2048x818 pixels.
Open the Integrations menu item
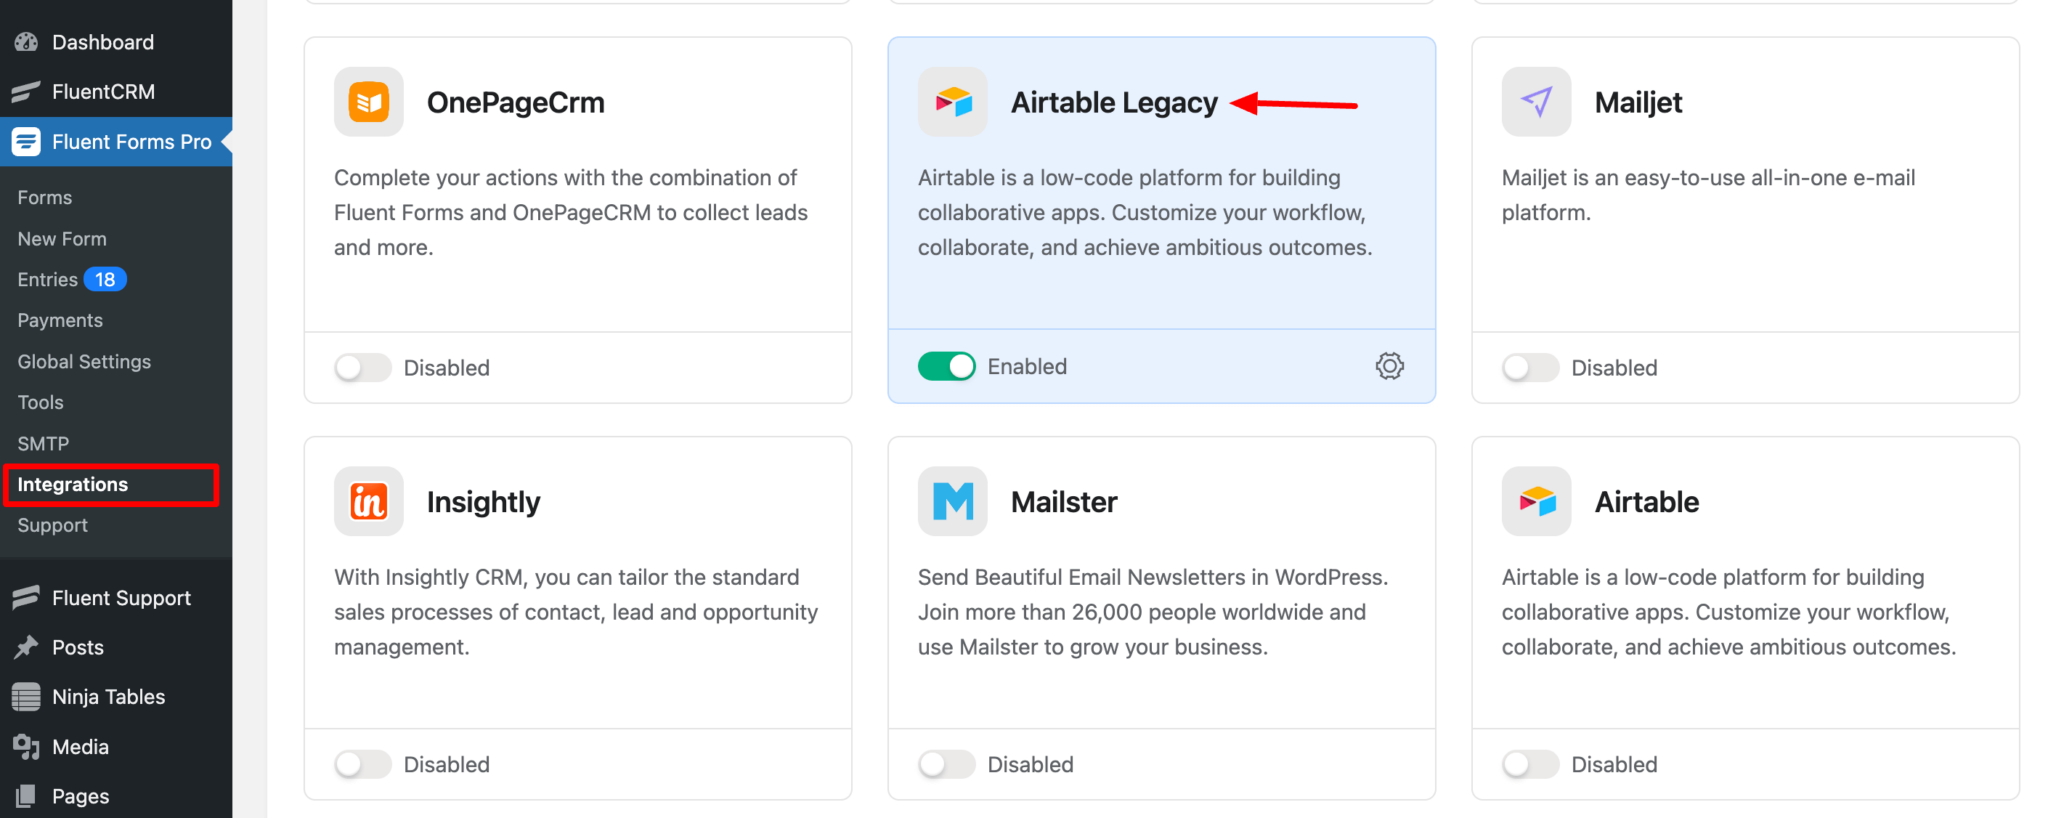click(71, 484)
